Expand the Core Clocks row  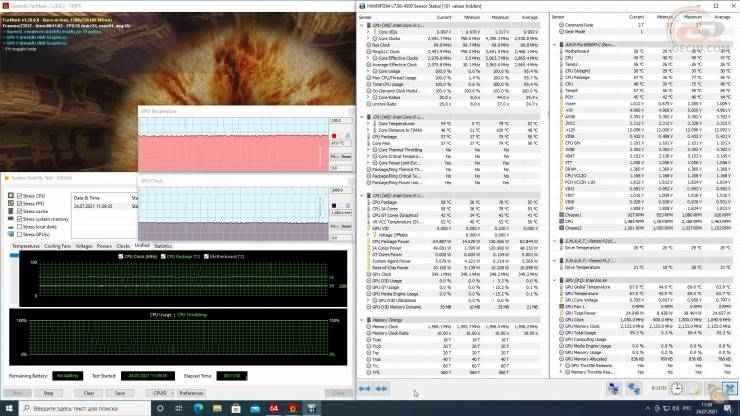369,38
